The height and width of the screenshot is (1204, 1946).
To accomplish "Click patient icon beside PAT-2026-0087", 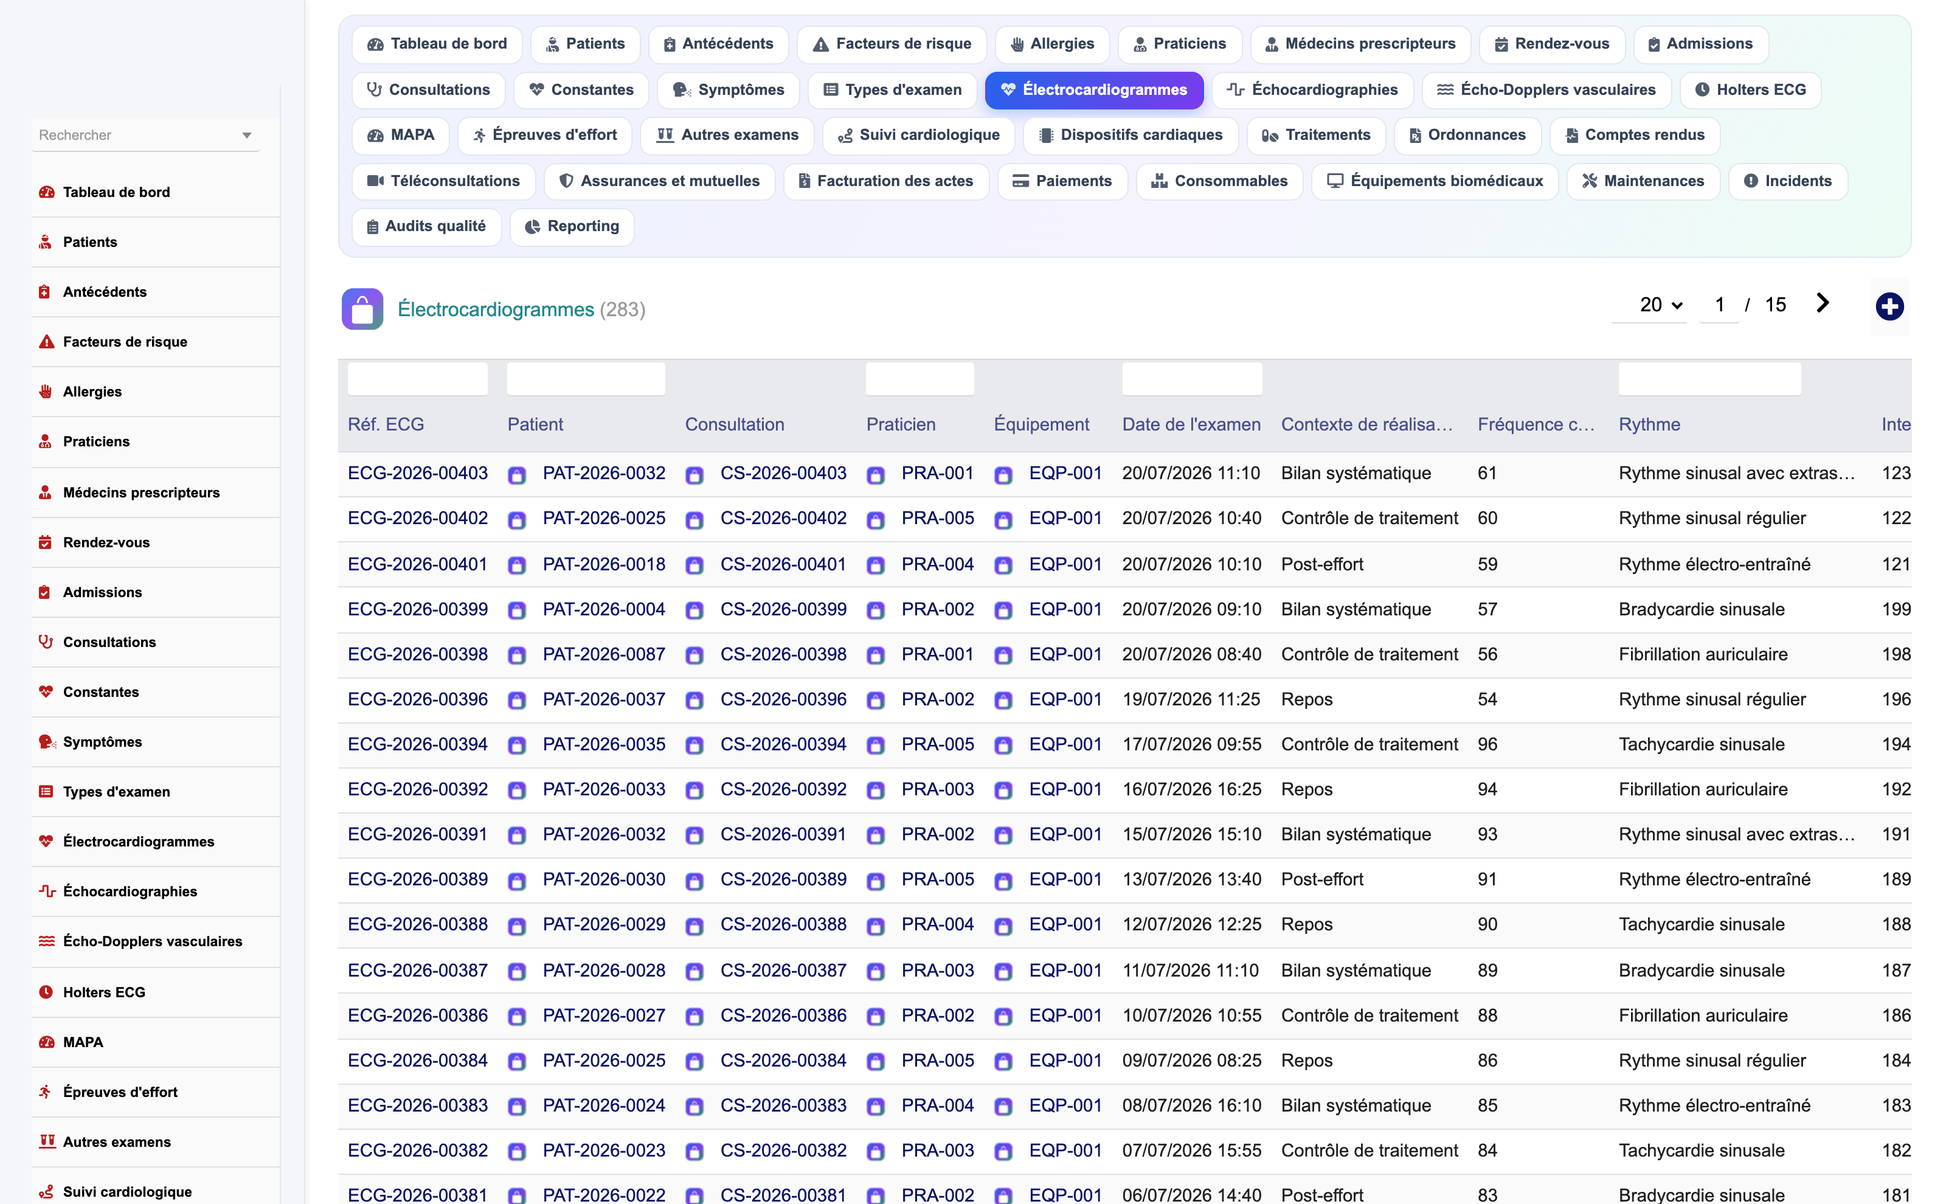I will click(x=517, y=655).
